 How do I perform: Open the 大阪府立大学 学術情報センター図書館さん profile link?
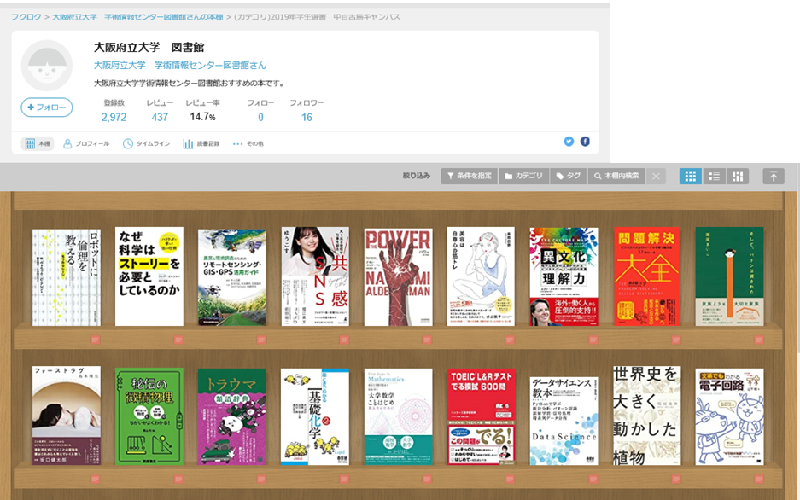click(180, 65)
